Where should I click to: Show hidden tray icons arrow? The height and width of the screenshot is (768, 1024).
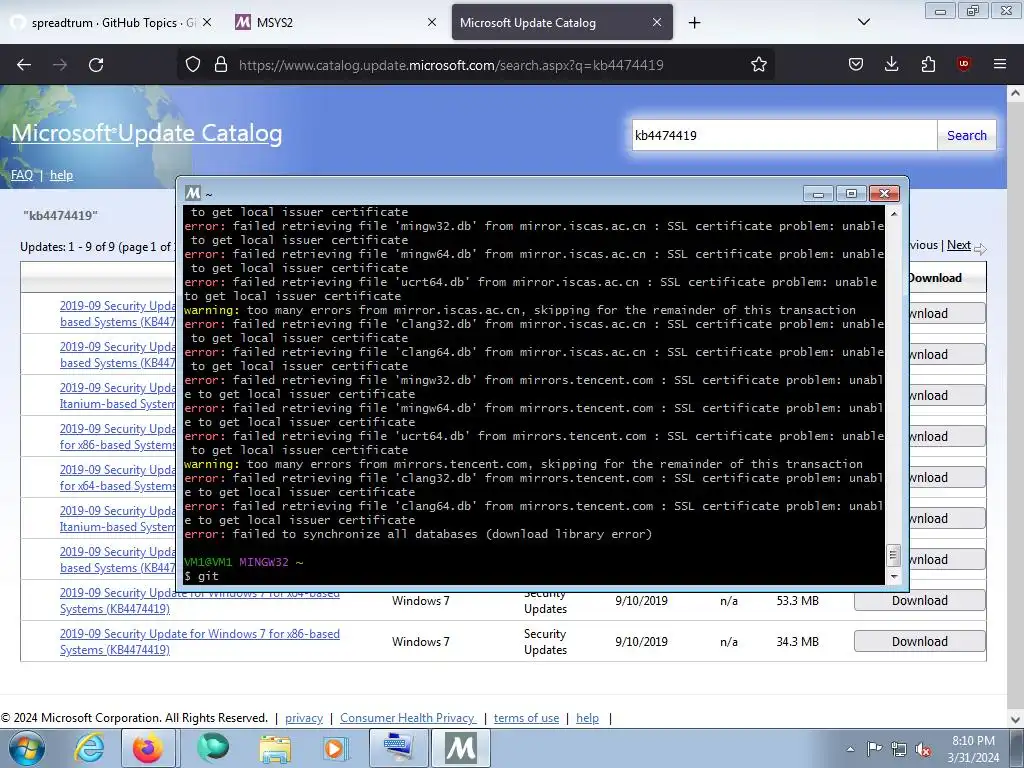click(x=850, y=749)
